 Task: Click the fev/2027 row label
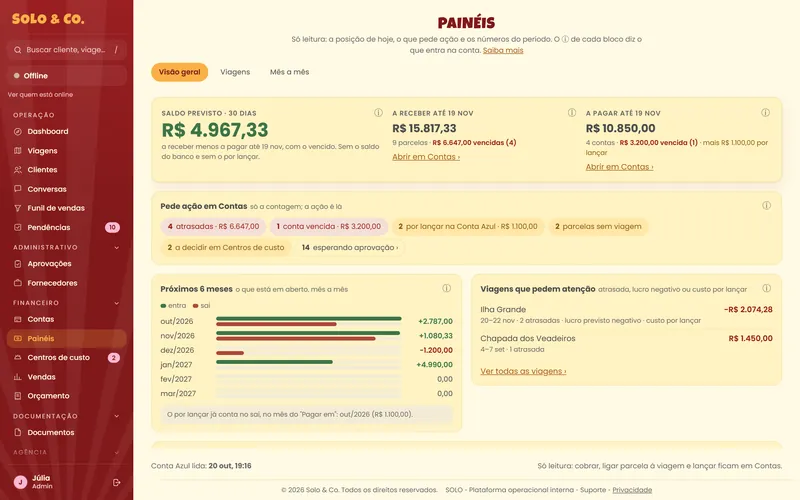[x=176, y=380]
